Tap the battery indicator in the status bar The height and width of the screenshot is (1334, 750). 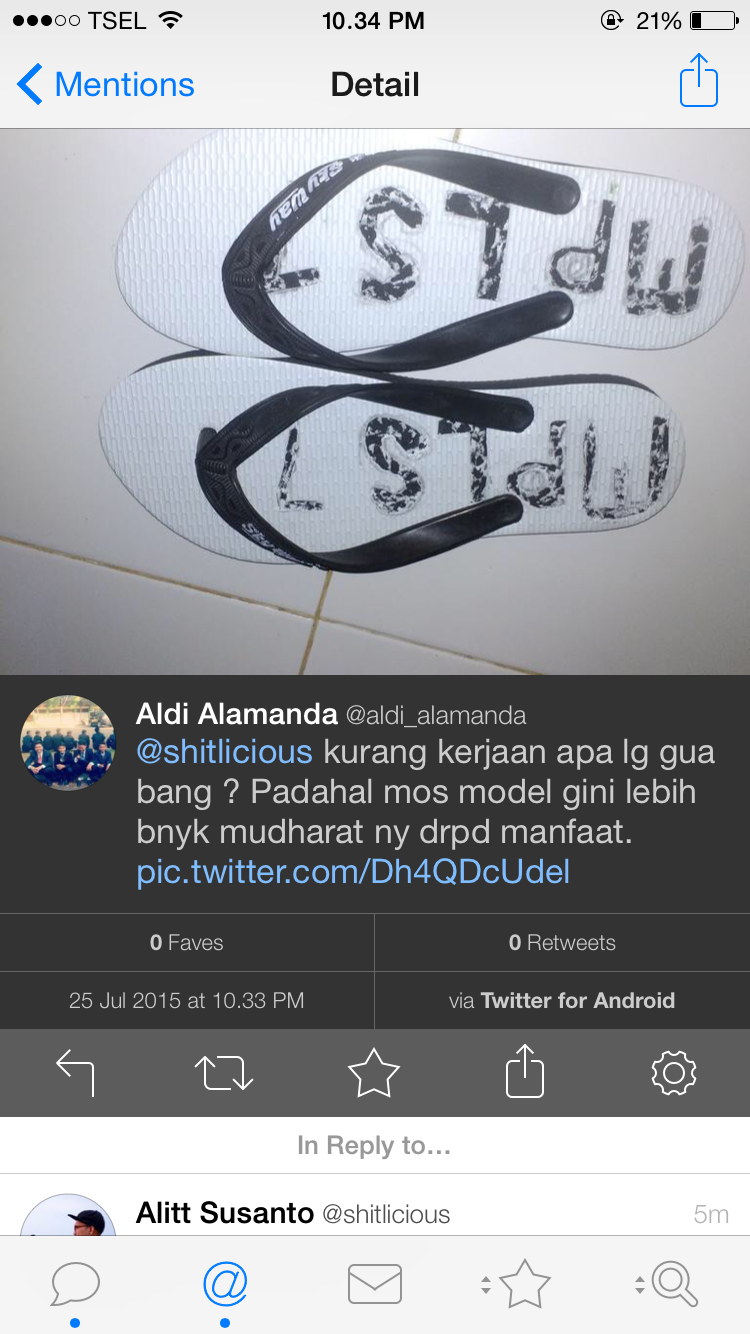pyautogui.click(x=712, y=21)
